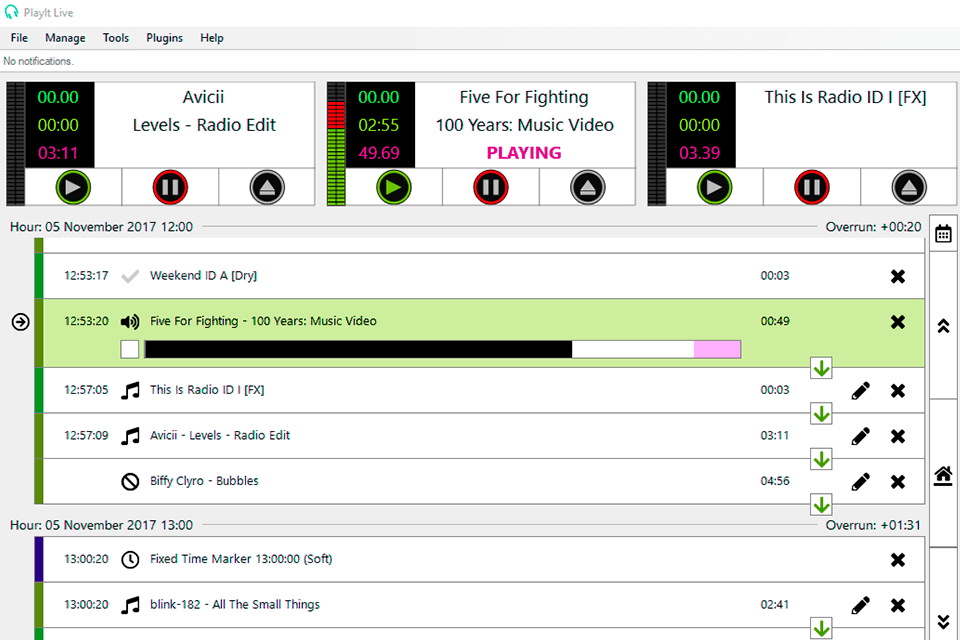This screenshot has height=640, width=960.
Task: Pause the Avicii Levels player deck
Action: (170, 187)
